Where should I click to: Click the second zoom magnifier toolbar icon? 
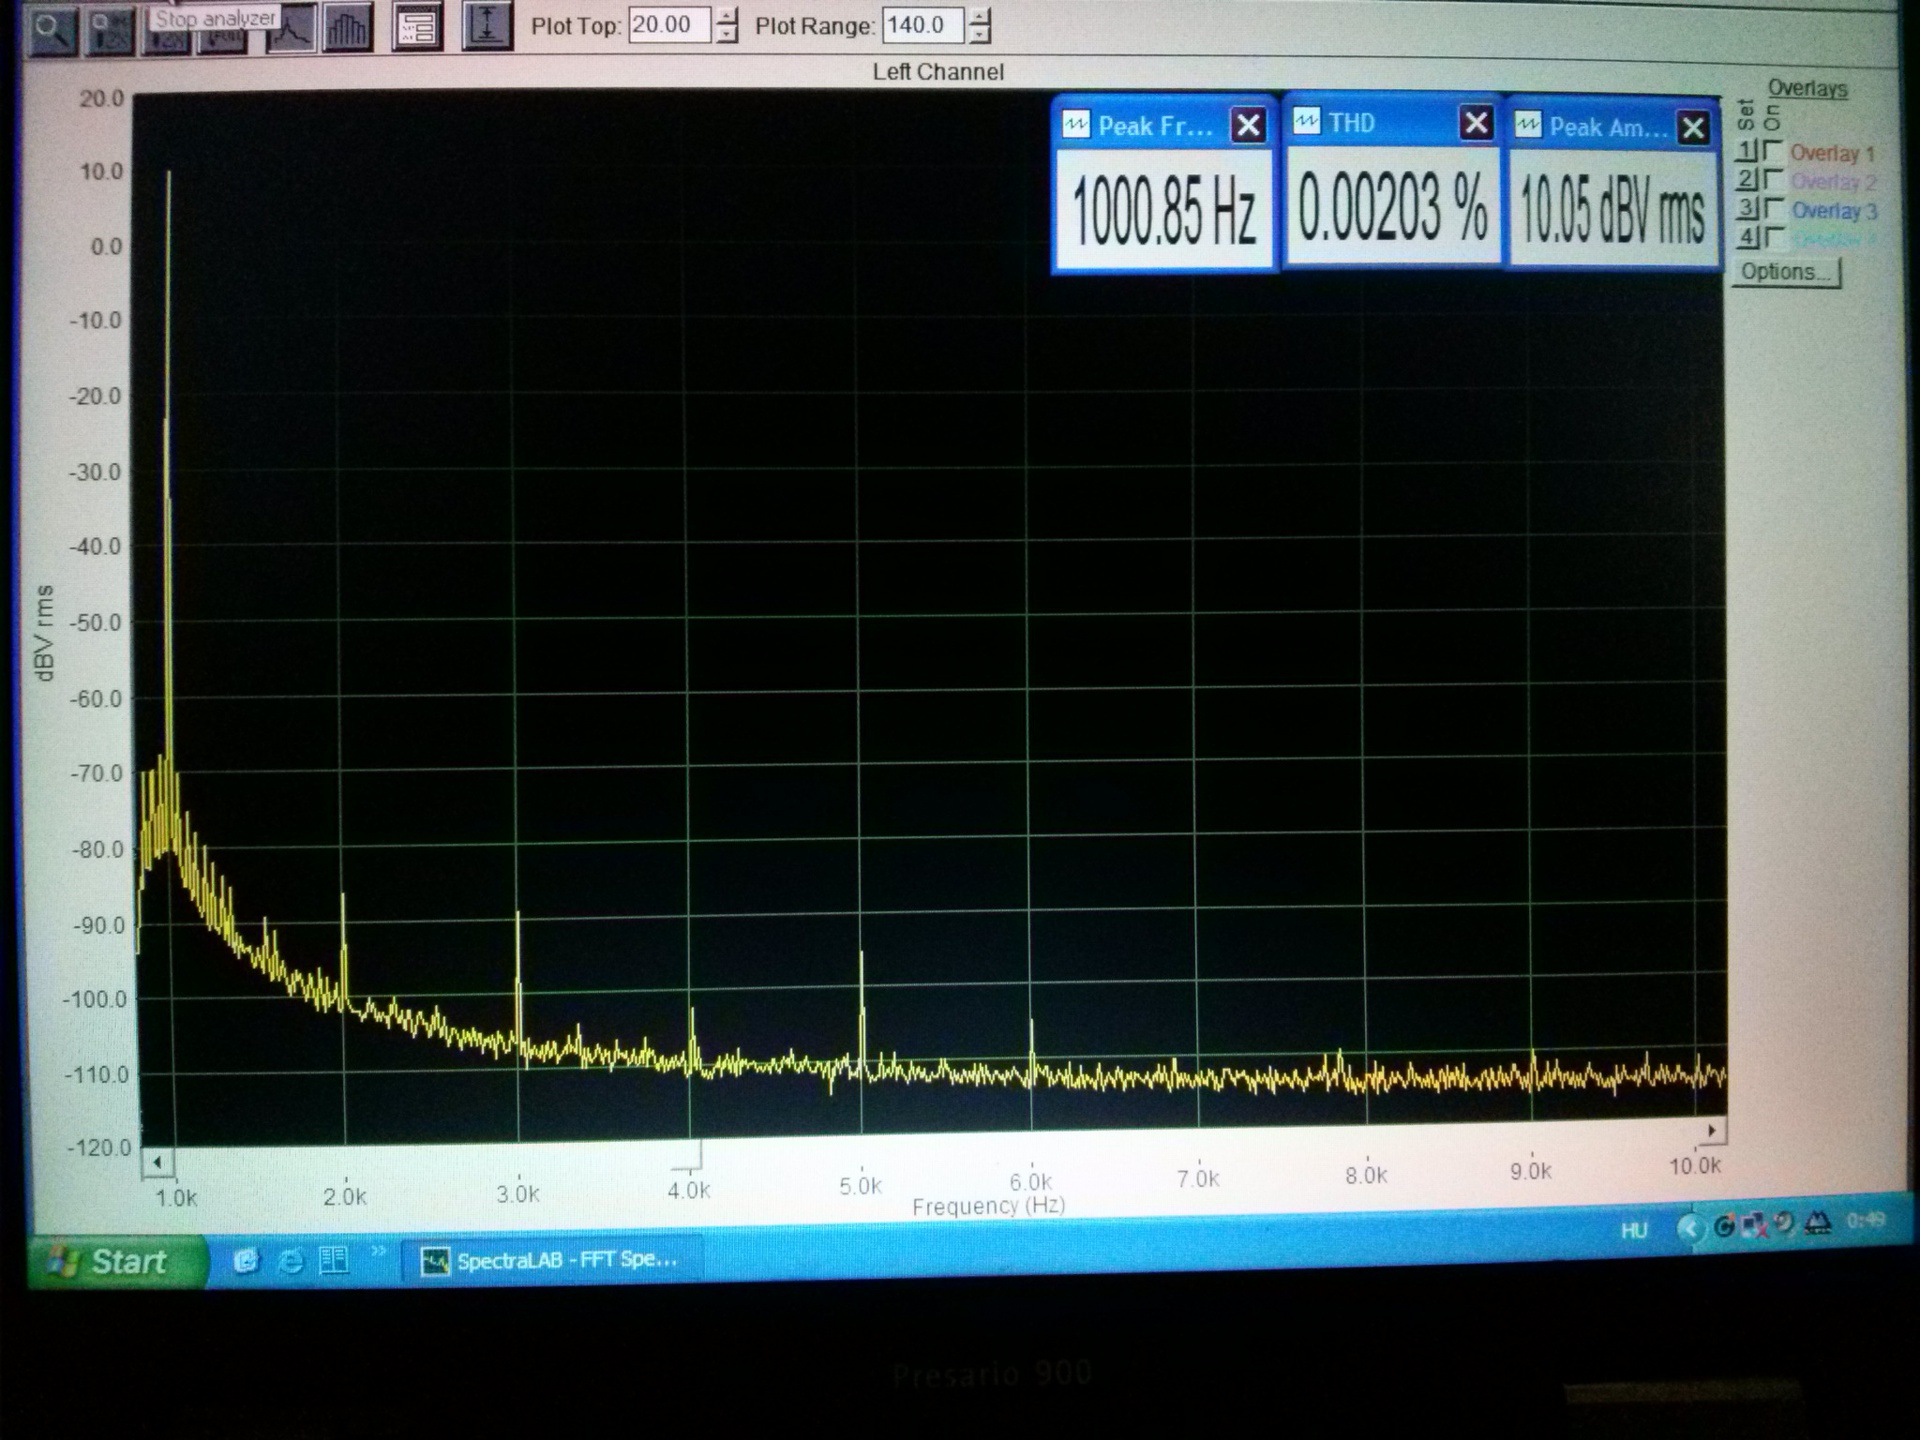click(x=109, y=32)
